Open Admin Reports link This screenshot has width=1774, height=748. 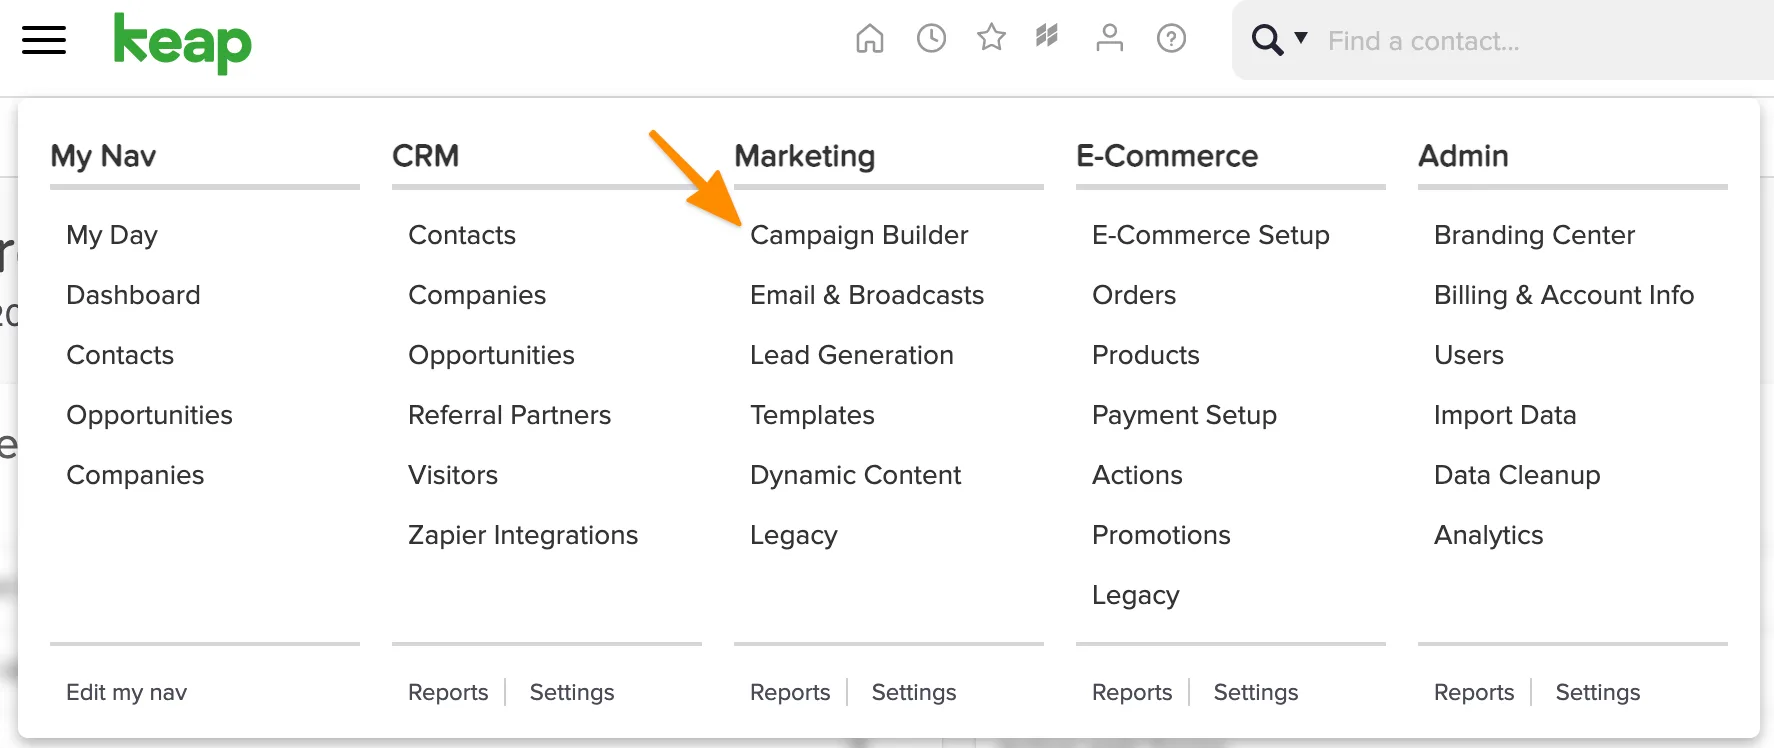(1474, 693)
